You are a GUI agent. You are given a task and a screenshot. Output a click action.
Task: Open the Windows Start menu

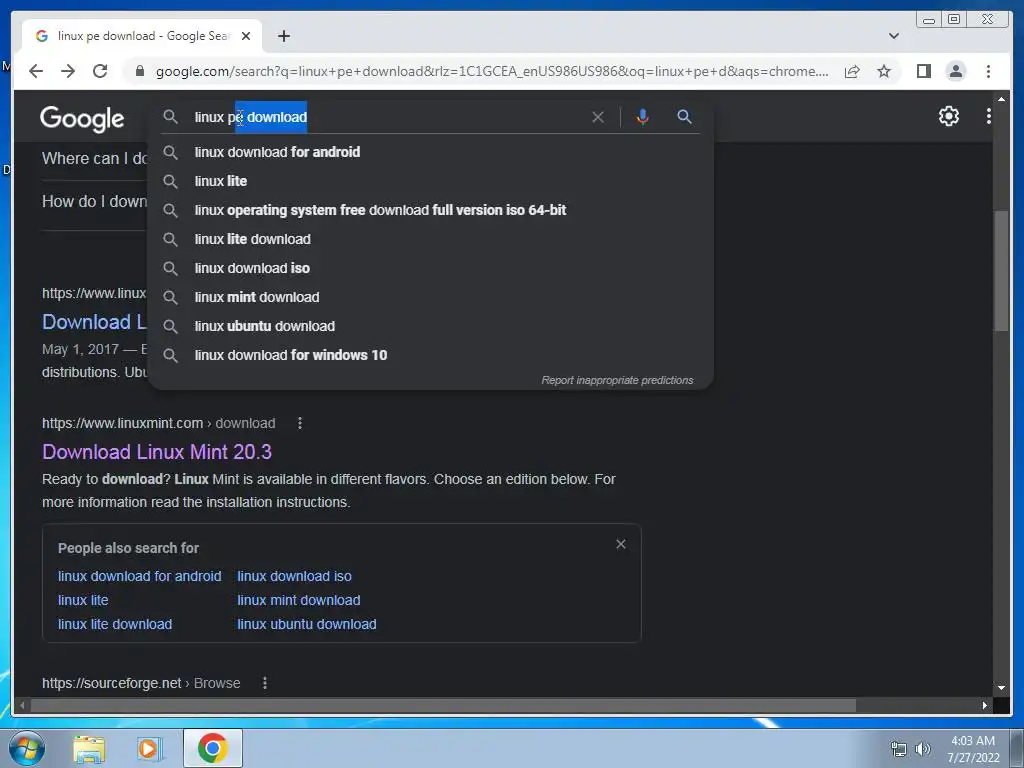27,748
